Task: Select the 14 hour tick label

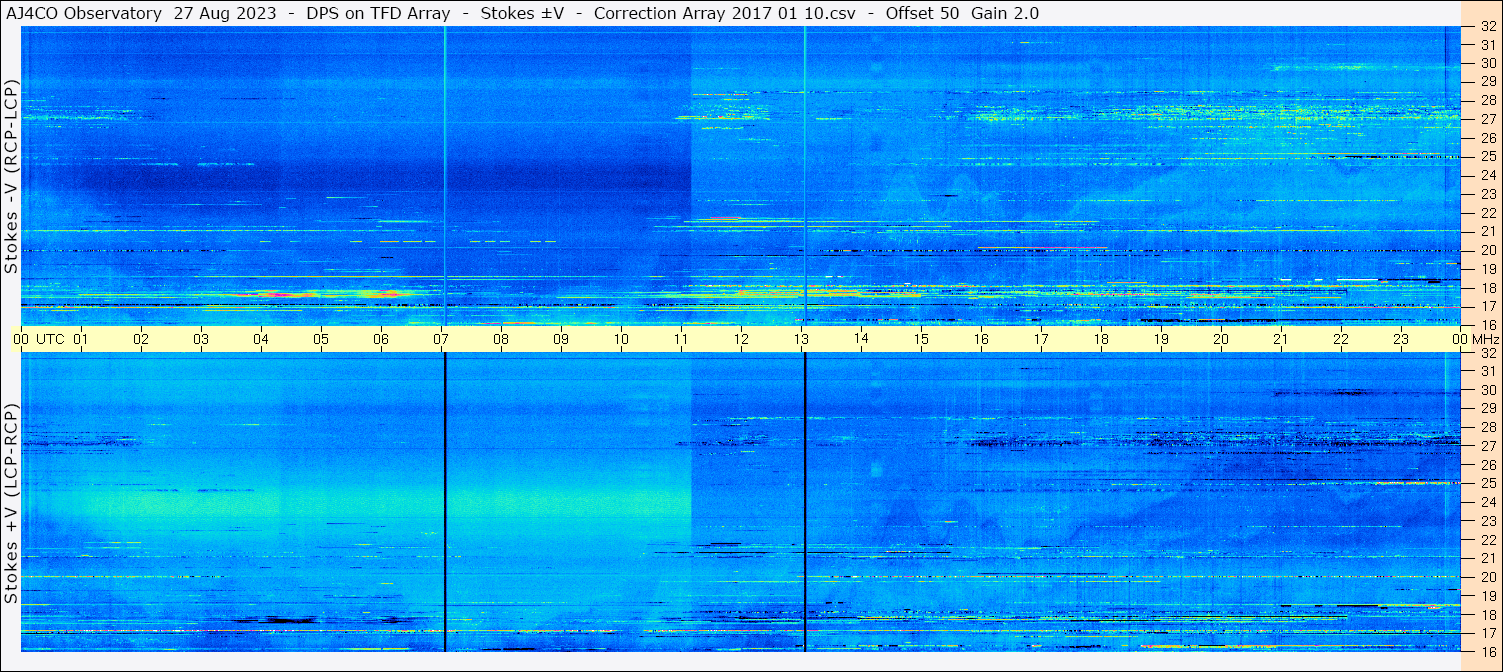Action: [861, 339]
